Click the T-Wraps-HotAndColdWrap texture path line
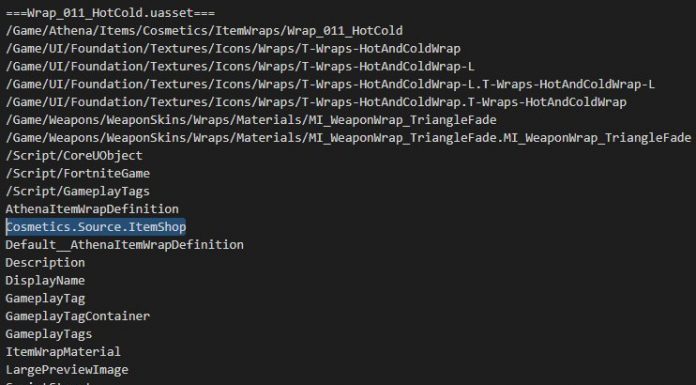Viewport: 696px width, 385px height. pyautogui.click(x=233, y=48)
